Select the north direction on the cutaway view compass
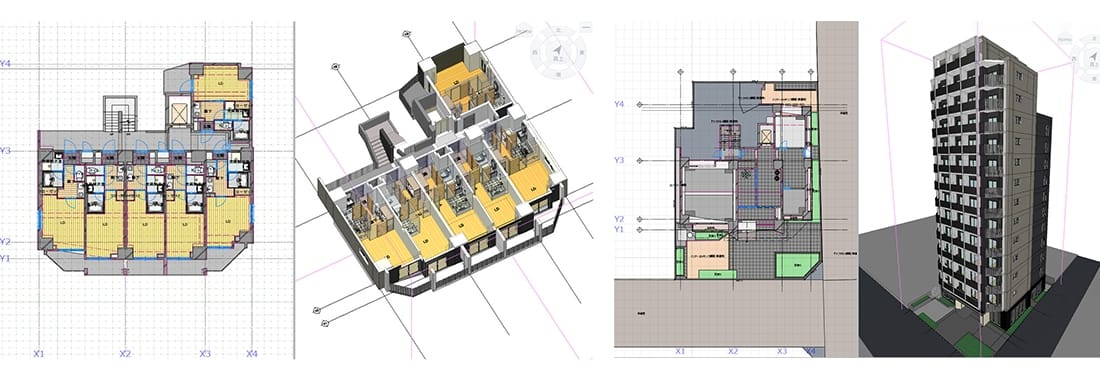 558,30
